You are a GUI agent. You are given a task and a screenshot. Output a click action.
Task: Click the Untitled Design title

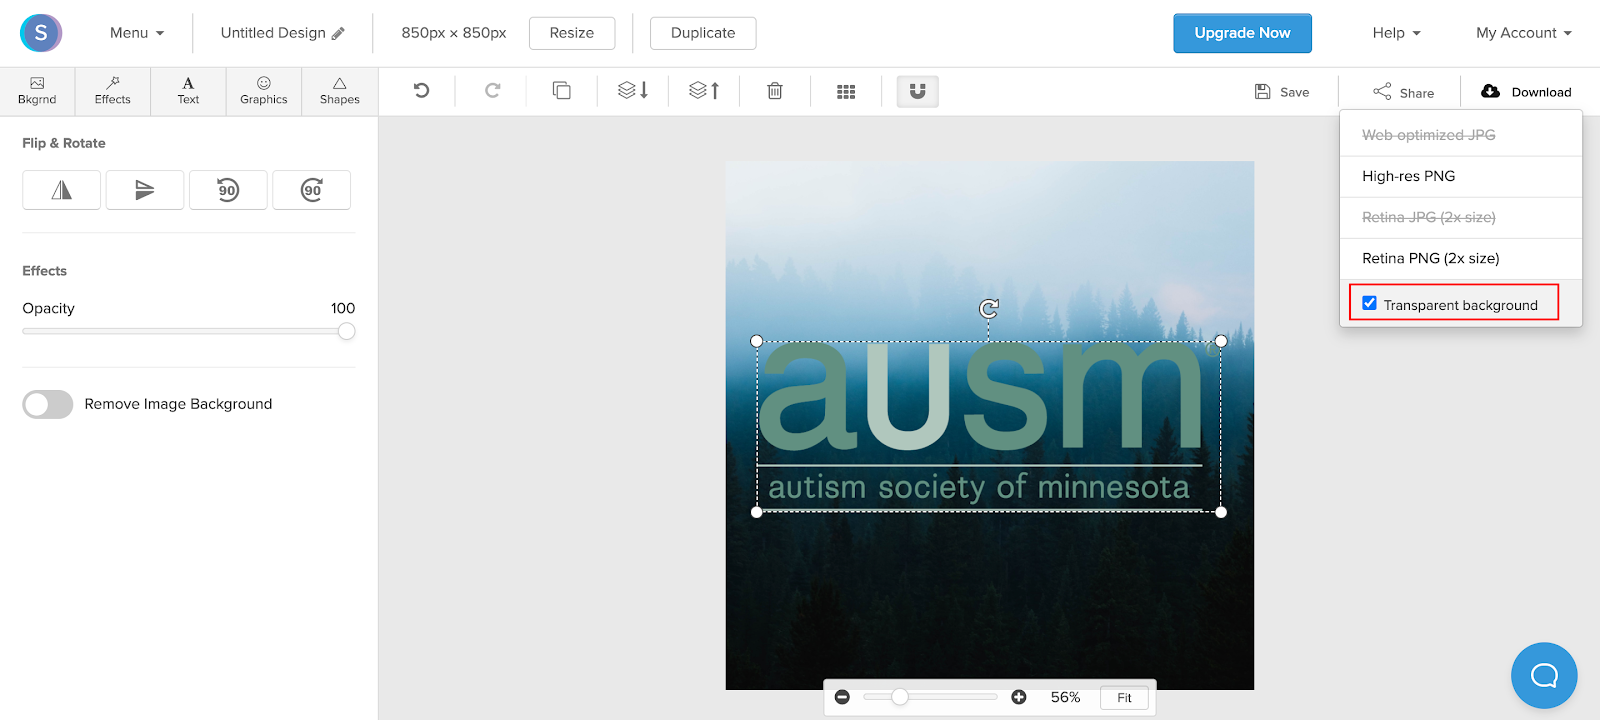[273, 33]
